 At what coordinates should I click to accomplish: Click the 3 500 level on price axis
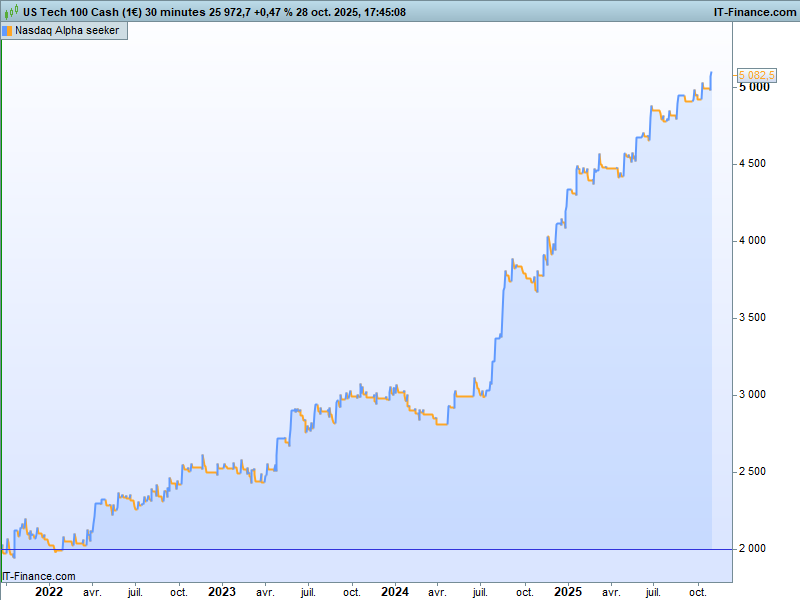pos(753,318)
